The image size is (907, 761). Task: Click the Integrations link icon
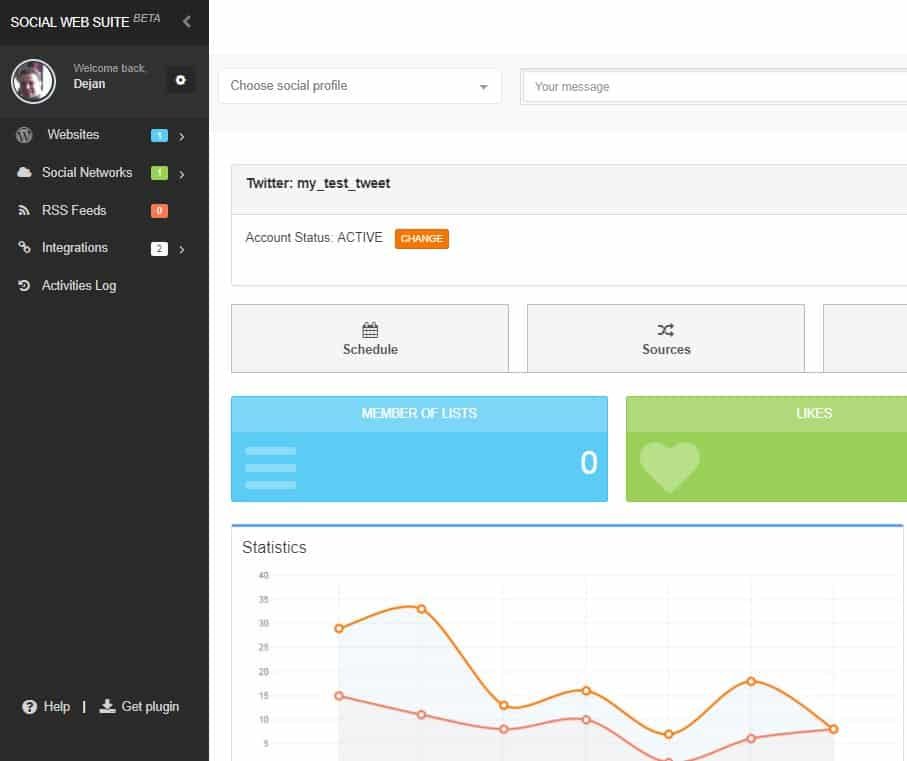(25, 248)
